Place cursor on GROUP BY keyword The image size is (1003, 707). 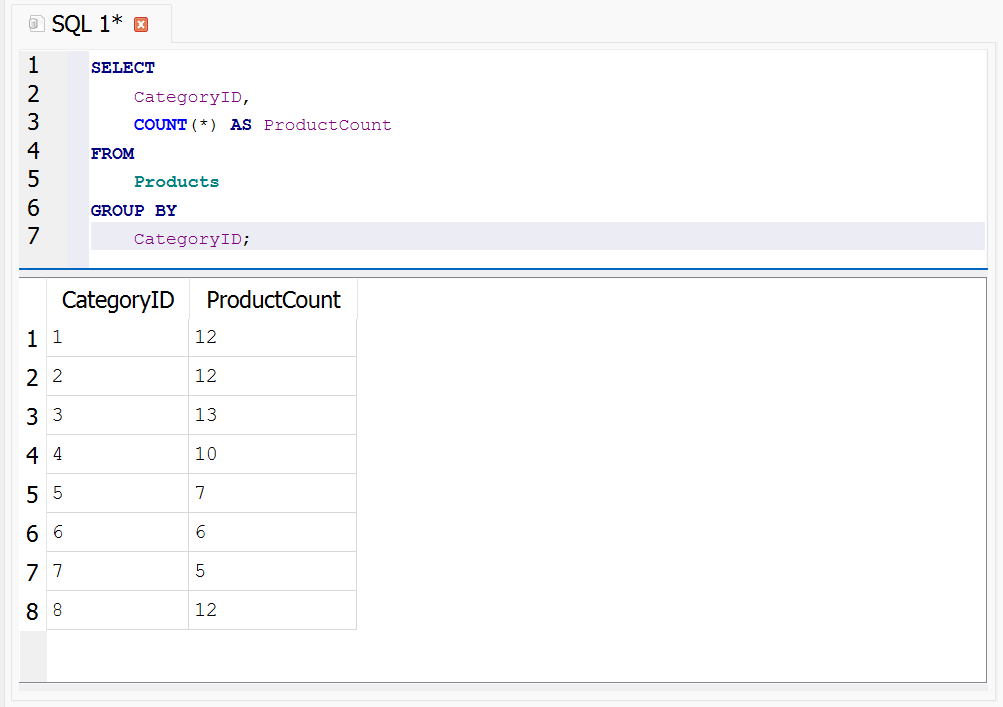coord(133,211)
